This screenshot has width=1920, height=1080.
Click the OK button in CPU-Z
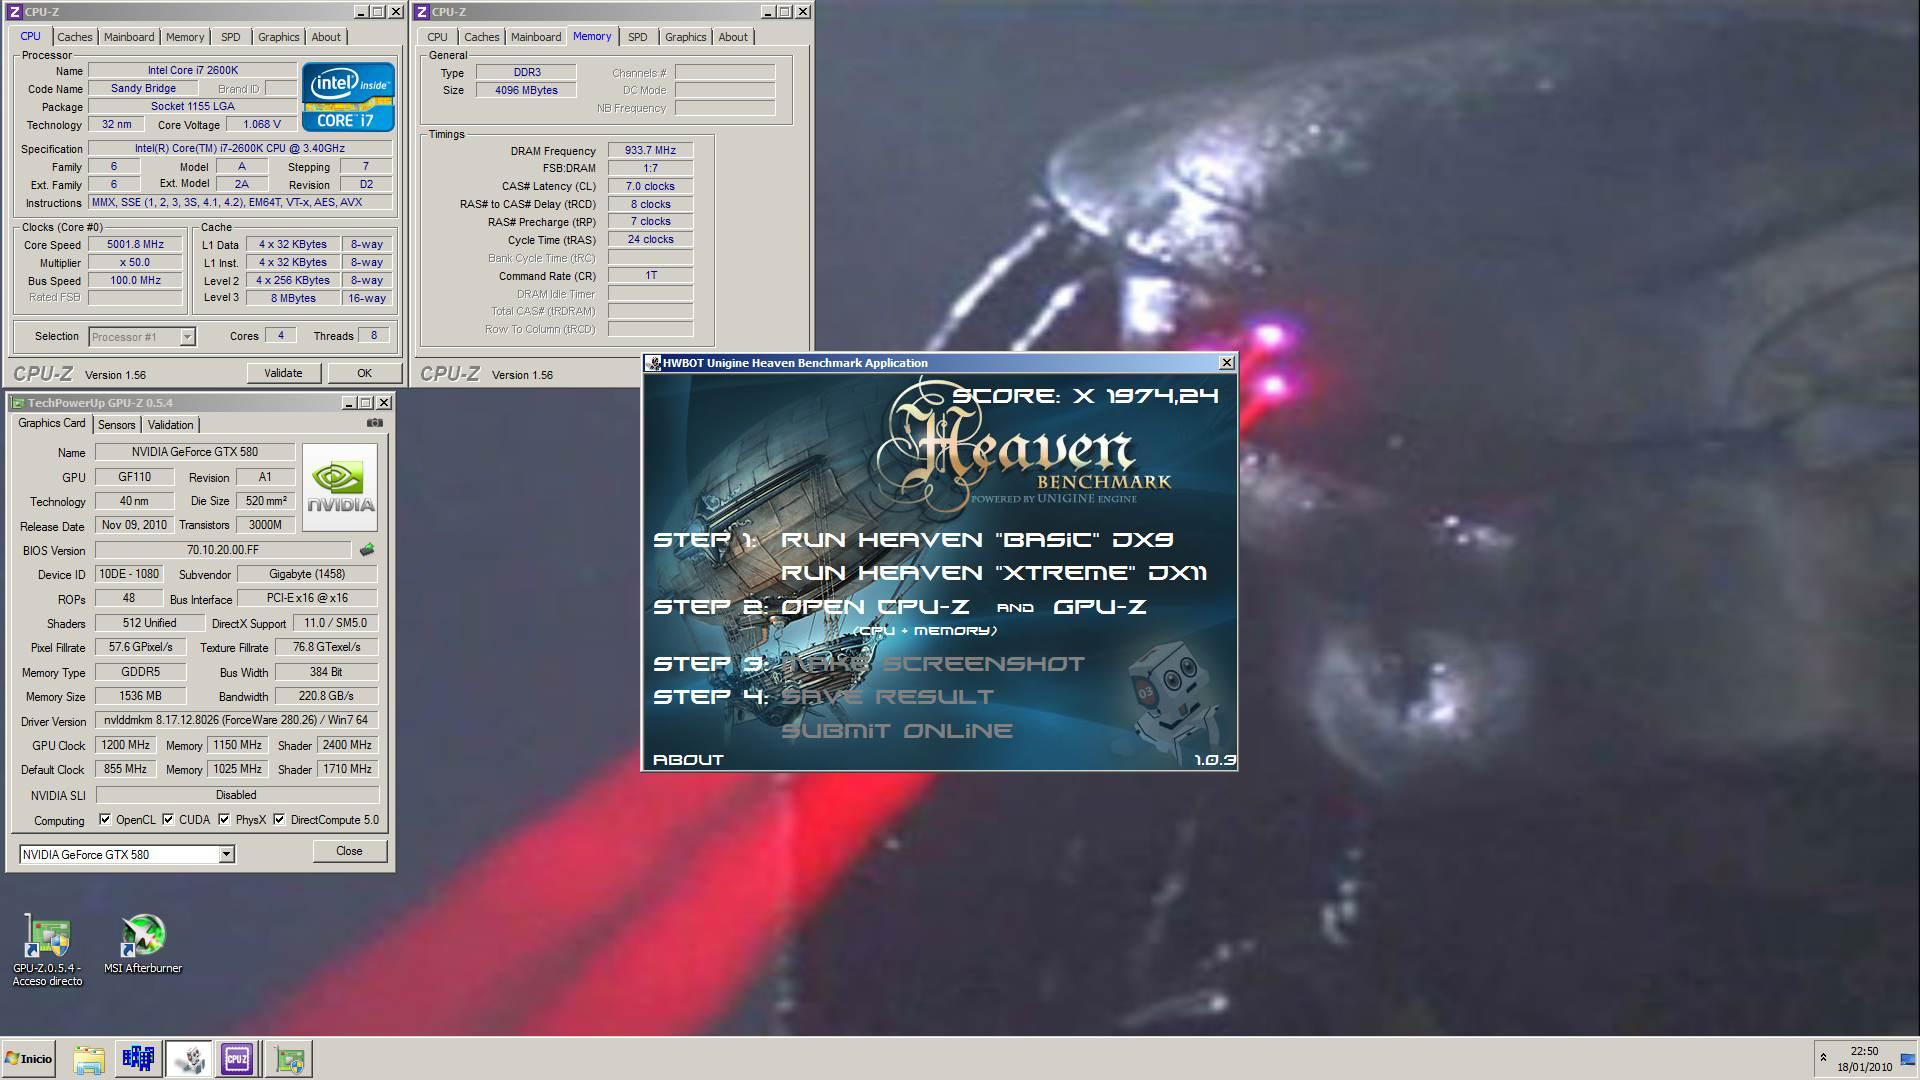(364, 373)
